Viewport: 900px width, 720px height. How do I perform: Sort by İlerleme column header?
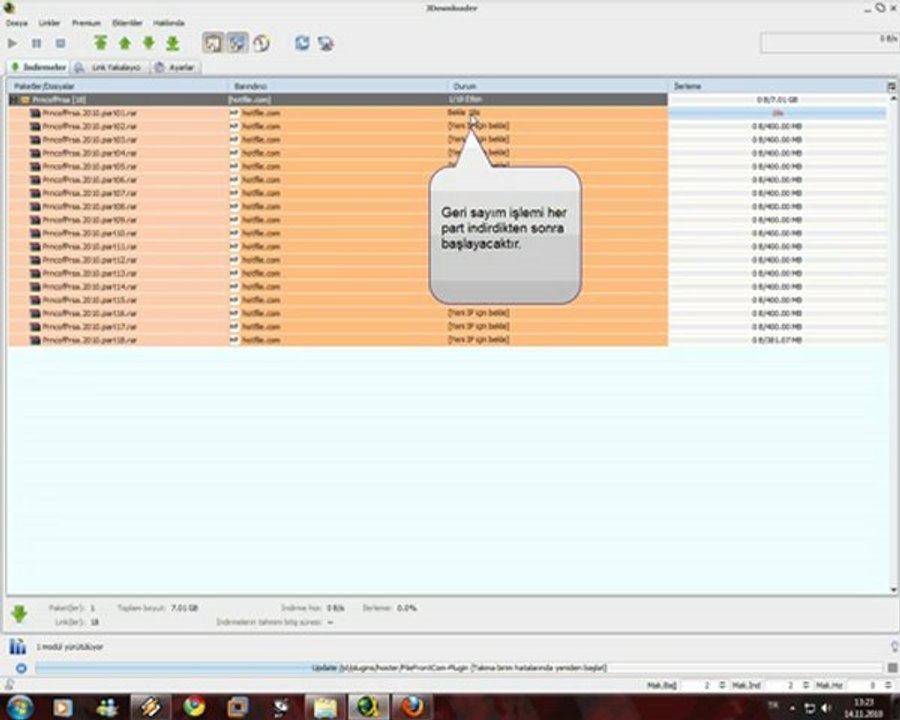(x=777, y=86)
